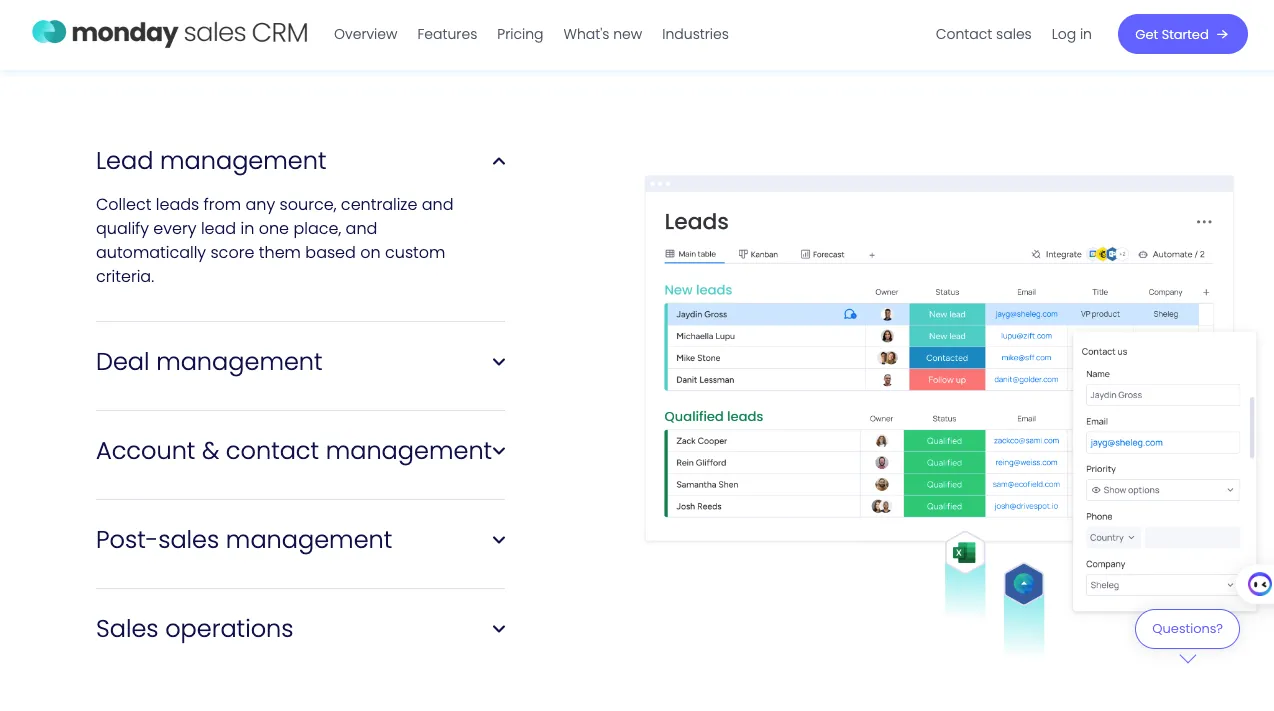Click the Sheleg company cell in table
The width and height of the screenshot is (1274, 711).
[x=1166, y=314]
